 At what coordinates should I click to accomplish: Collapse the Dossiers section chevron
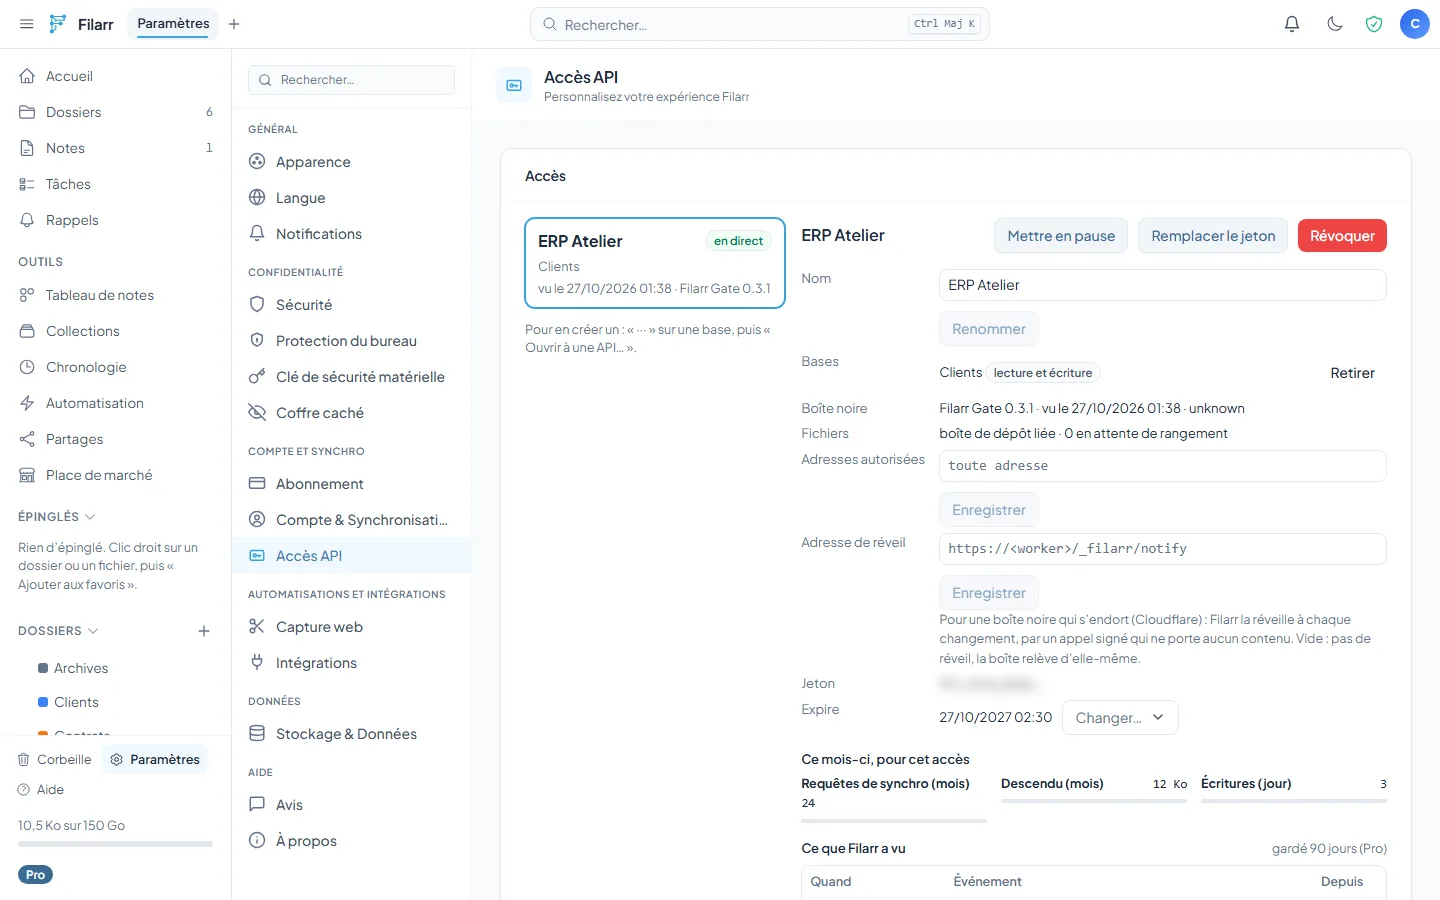pos(93,631)
